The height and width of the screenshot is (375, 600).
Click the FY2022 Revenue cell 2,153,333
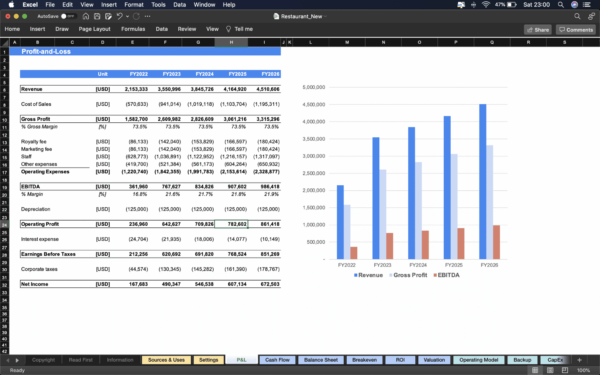(132, 89)
